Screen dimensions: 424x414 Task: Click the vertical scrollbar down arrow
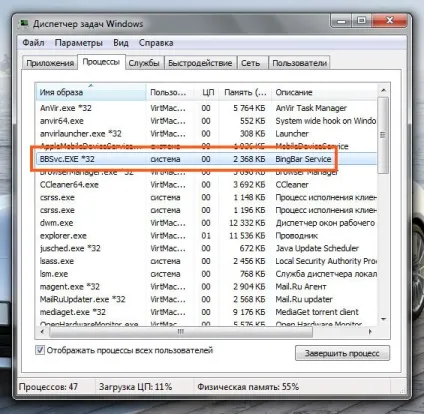[x=383, y=319]
